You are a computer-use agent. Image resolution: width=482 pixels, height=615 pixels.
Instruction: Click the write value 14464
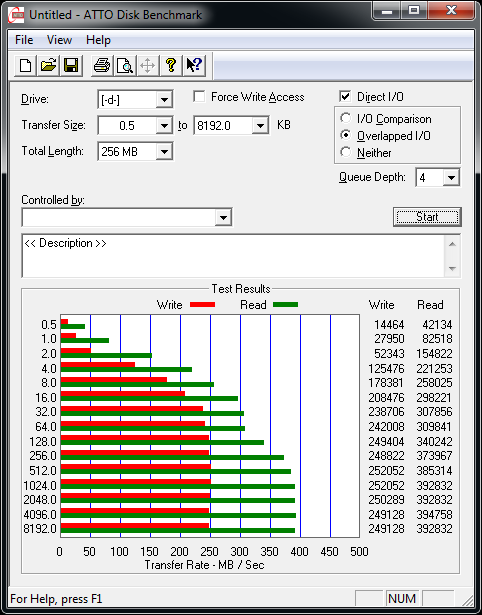389,325
